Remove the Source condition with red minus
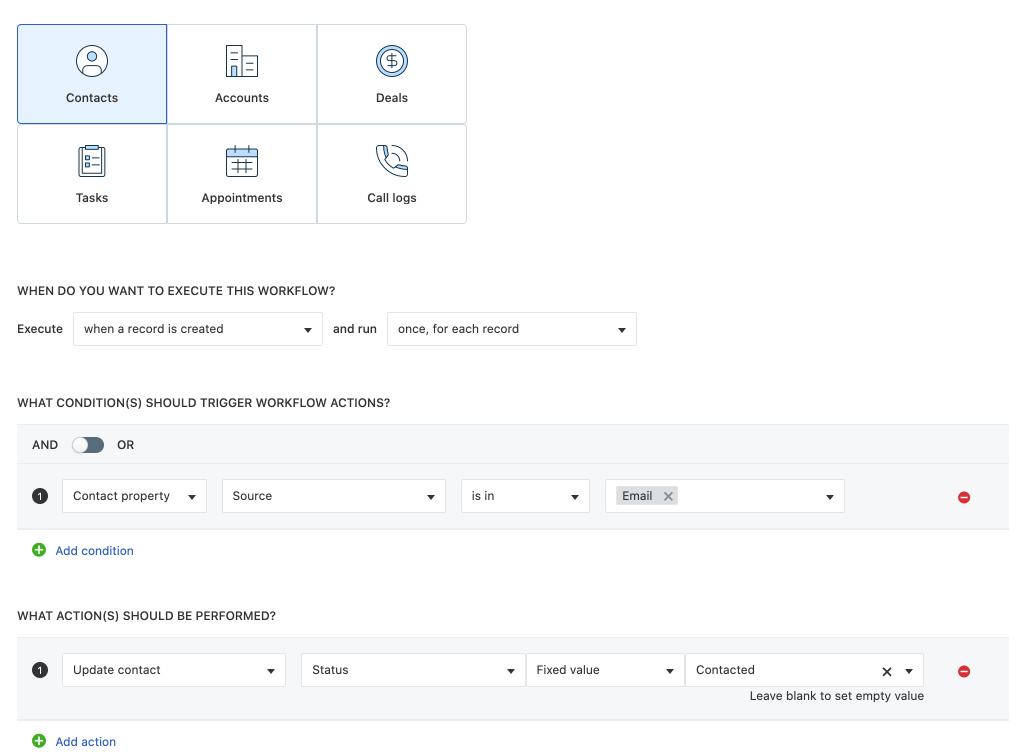Image resolution: width=1024 pixels, height=752 pixels. (x=964, y=497)
